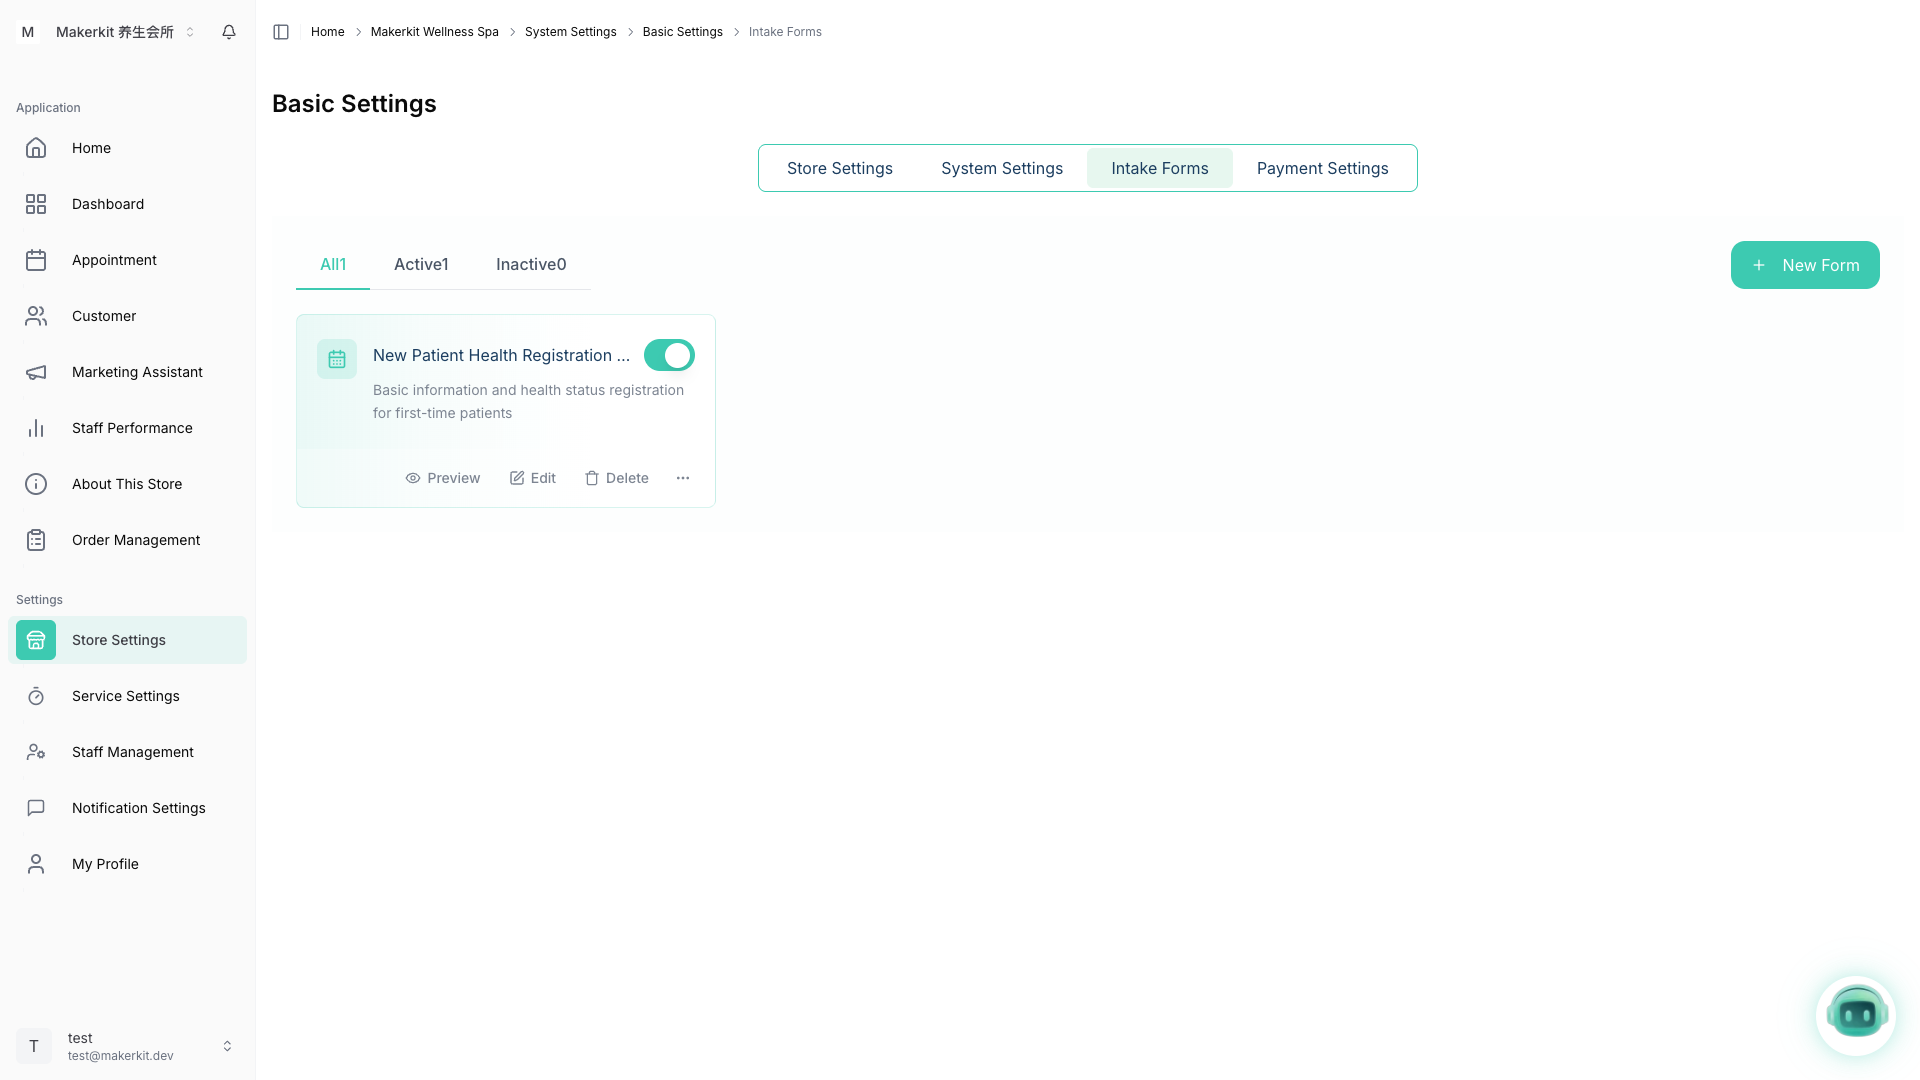Select the Active1 tab
Screen dimensions: 1920x1080
[x=421, y=264]
